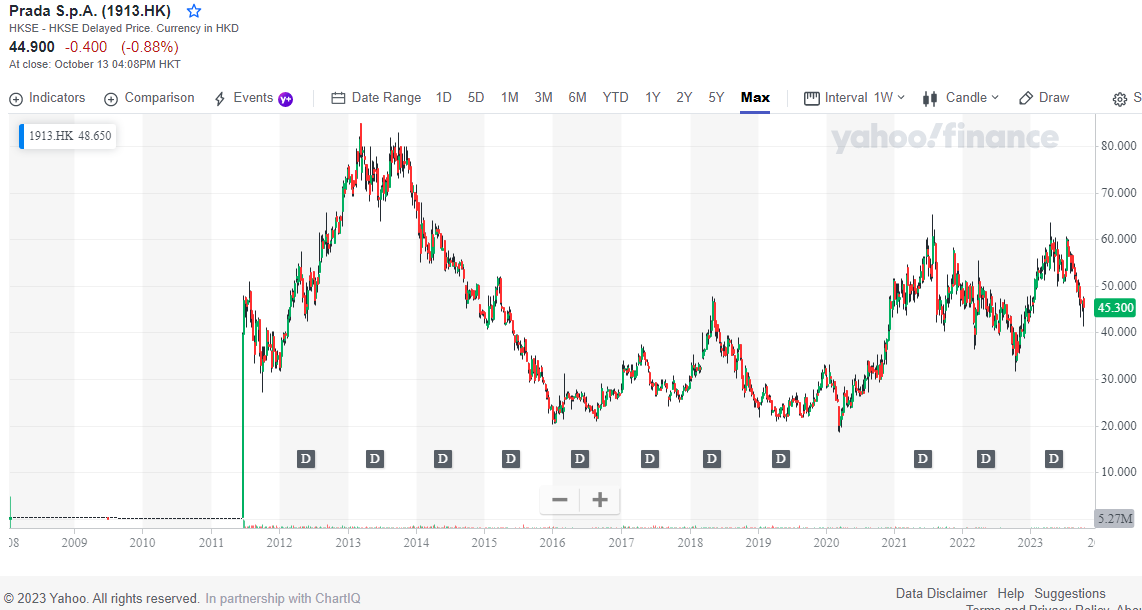The image size is (1142, 610).
Task: Open the Suggestions link
Action: [x=1070, y=593]
